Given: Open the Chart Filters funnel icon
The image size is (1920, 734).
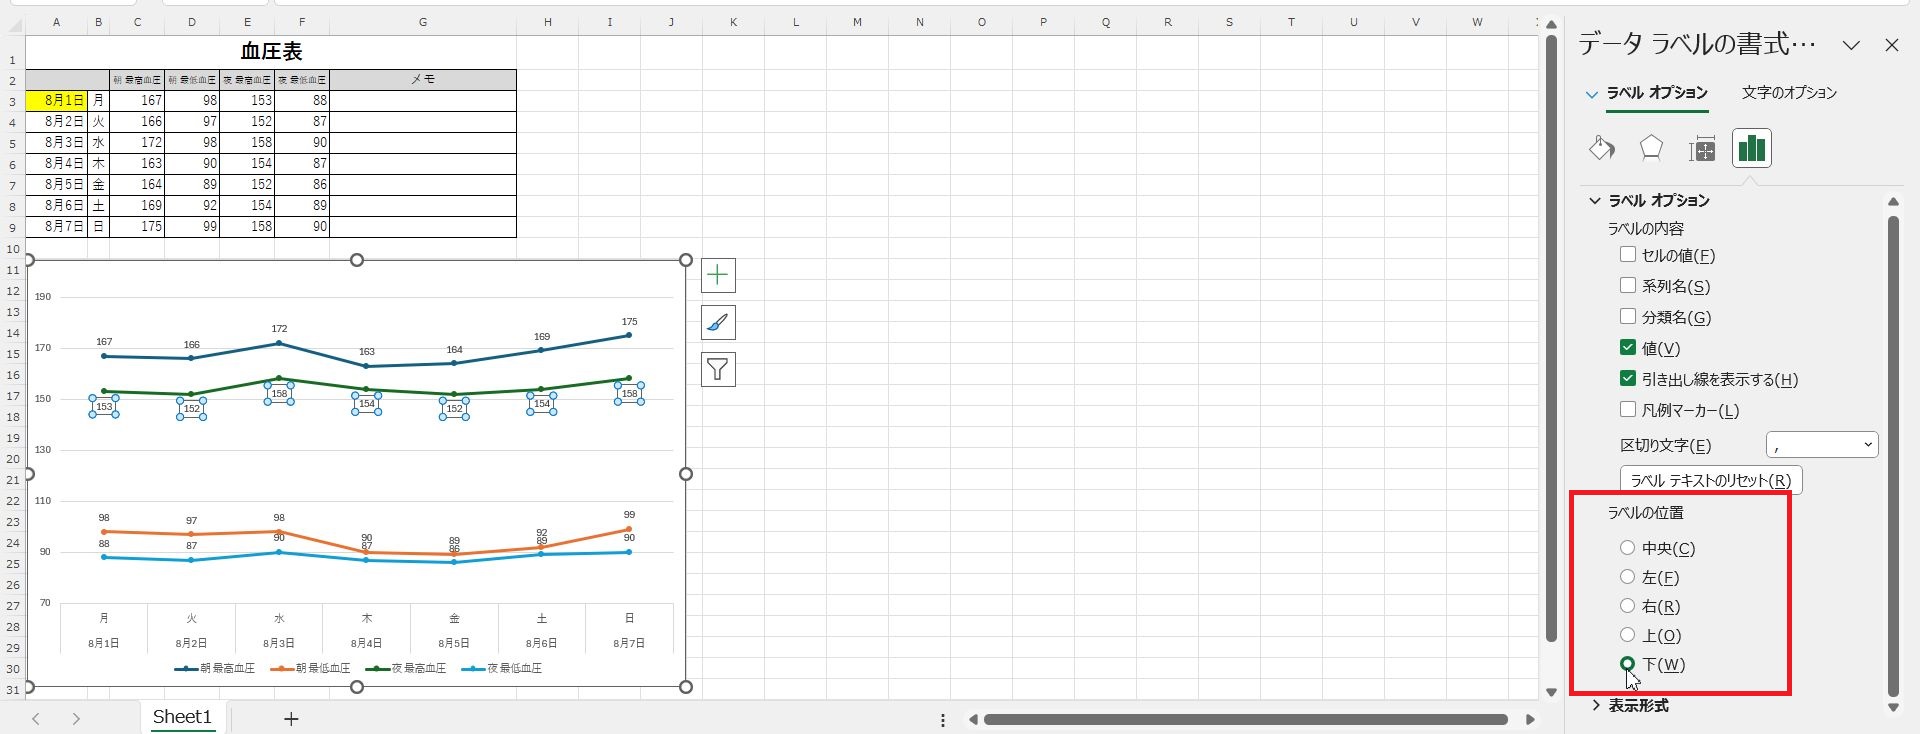Looking at the screenshot, I should [718, 370].
